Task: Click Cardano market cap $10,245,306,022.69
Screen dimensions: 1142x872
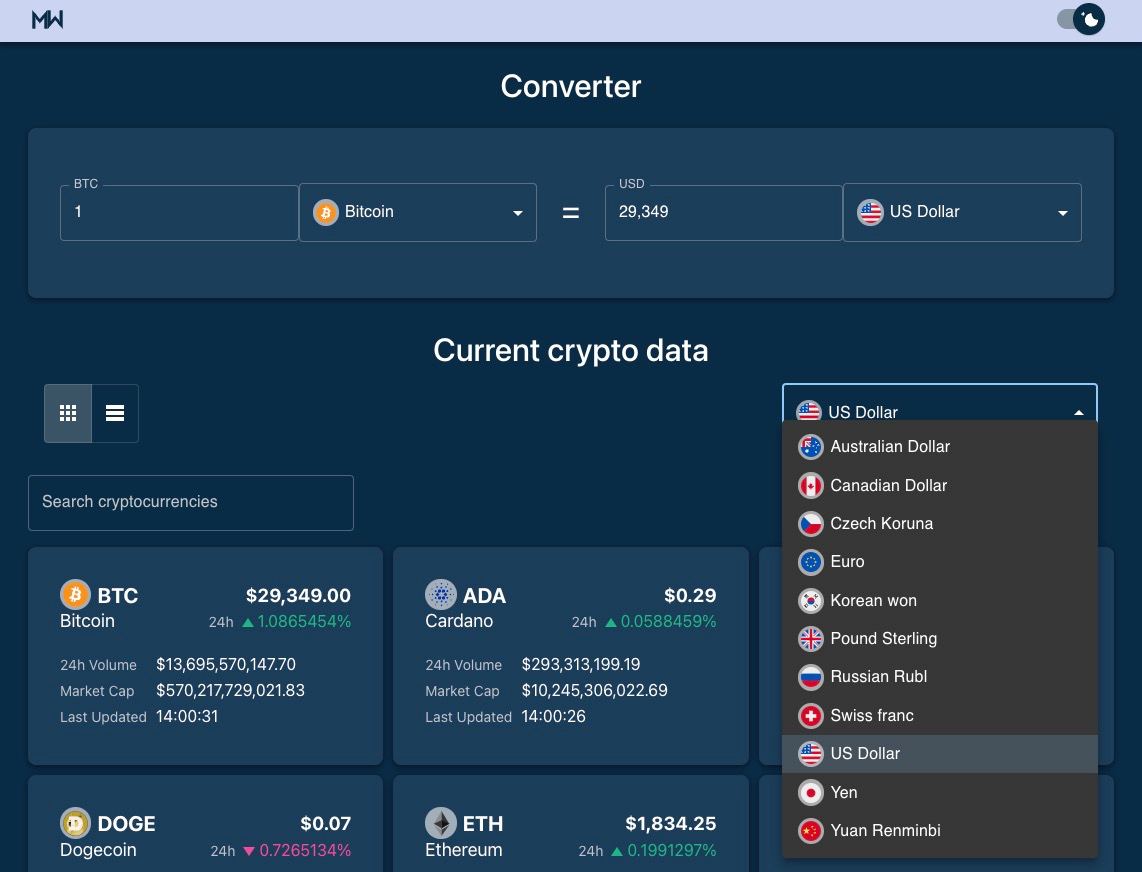Action: (x=594, y=691)
